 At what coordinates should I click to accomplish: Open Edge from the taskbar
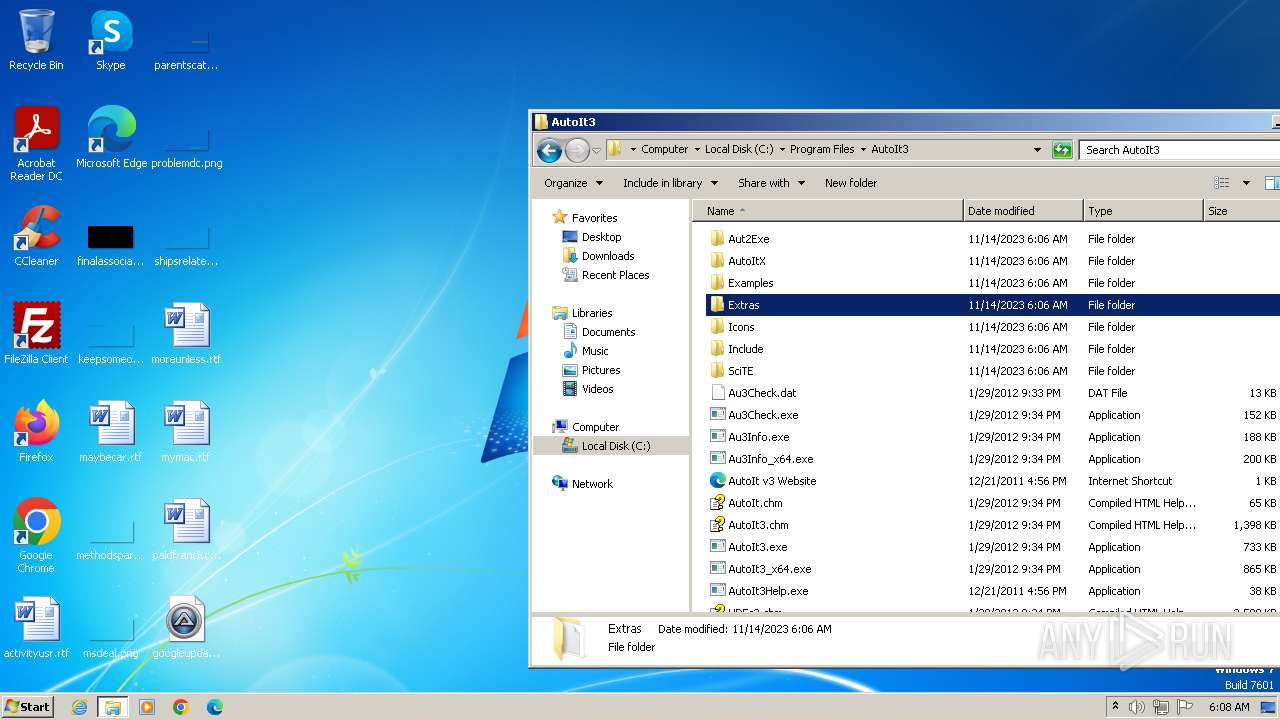[215, 707]
